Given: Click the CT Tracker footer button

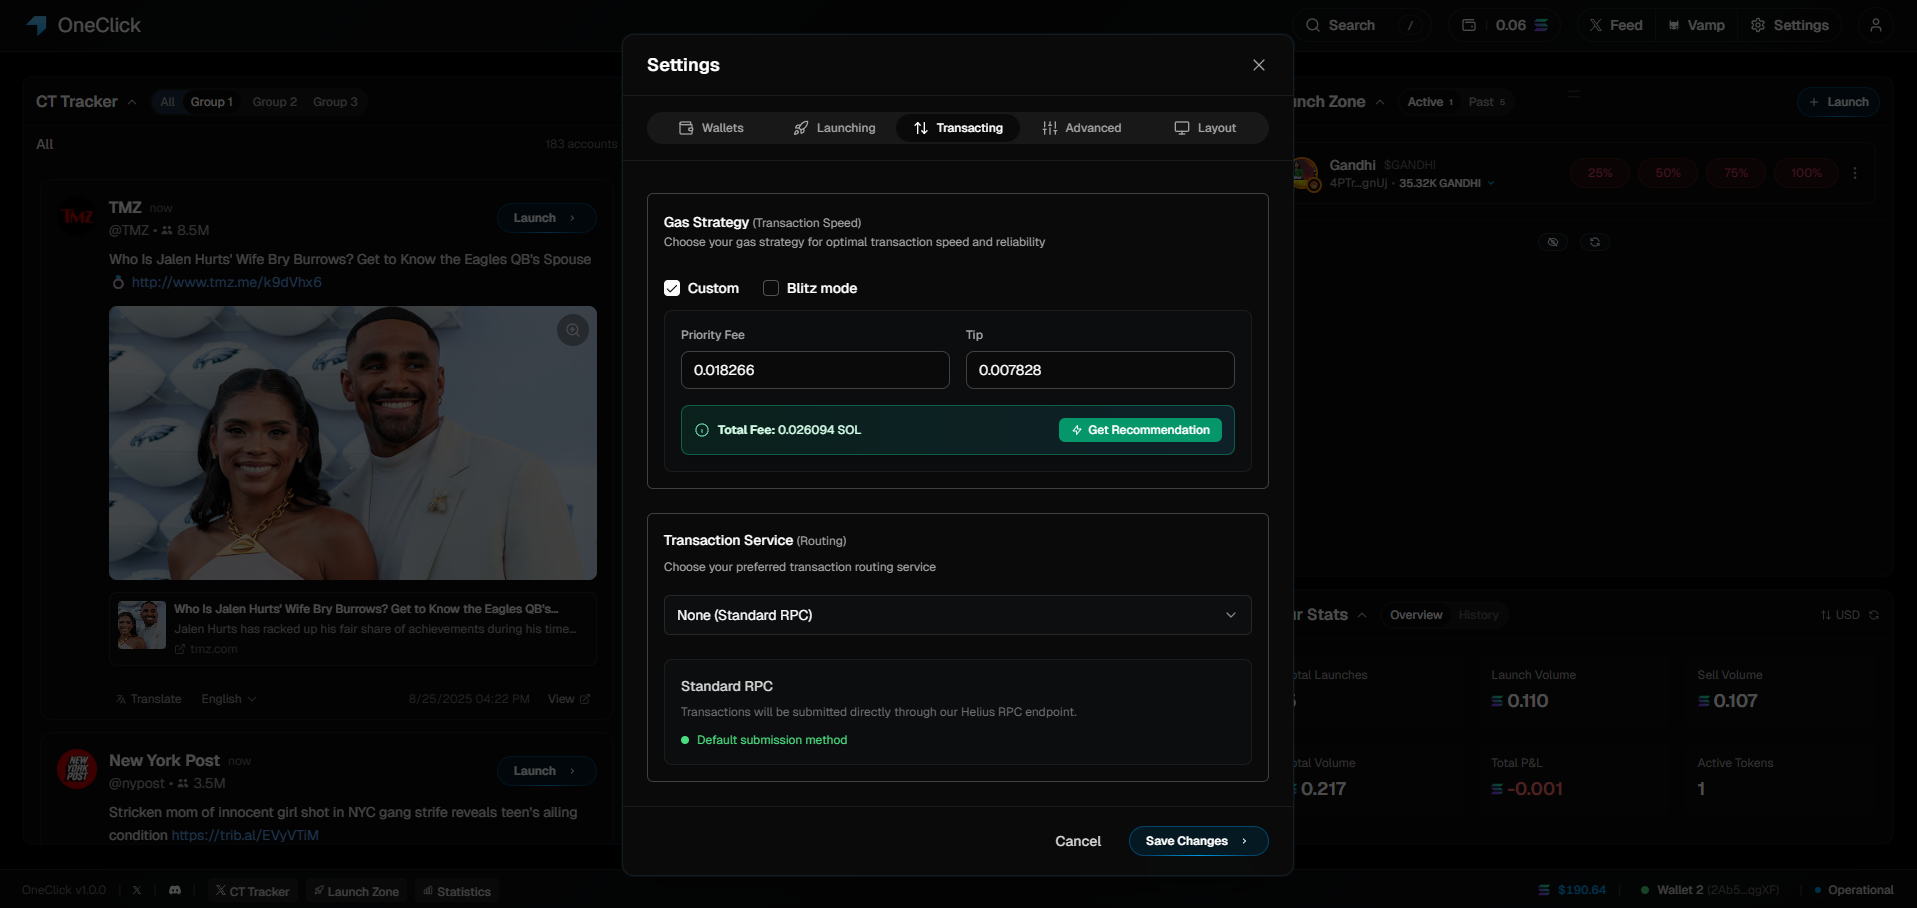Looking at the screenshot, I should tap(252, 891).
